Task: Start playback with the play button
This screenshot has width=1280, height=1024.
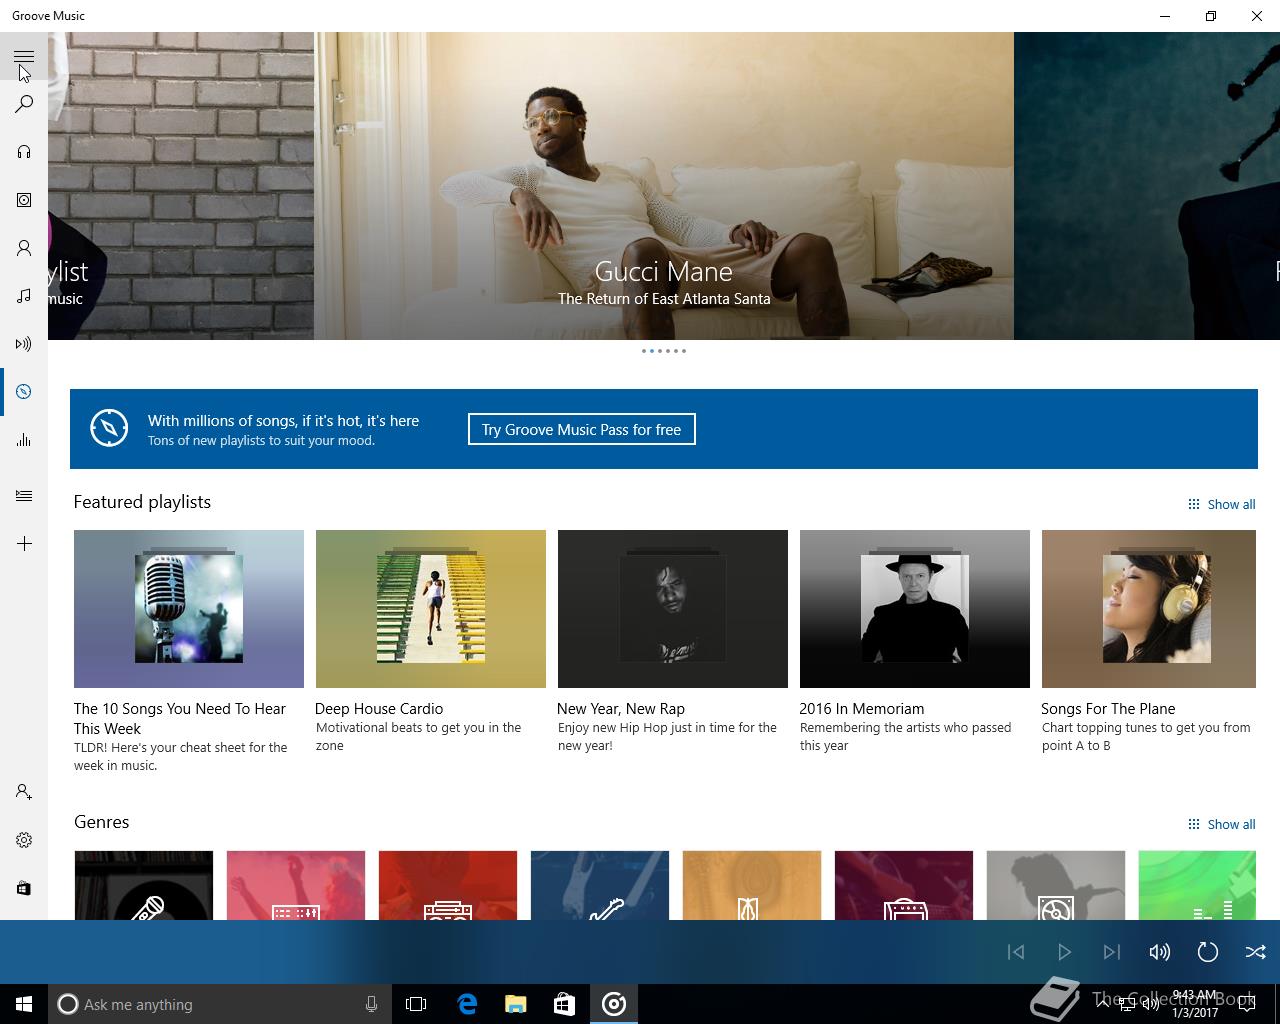Action: coord(1064,952)
